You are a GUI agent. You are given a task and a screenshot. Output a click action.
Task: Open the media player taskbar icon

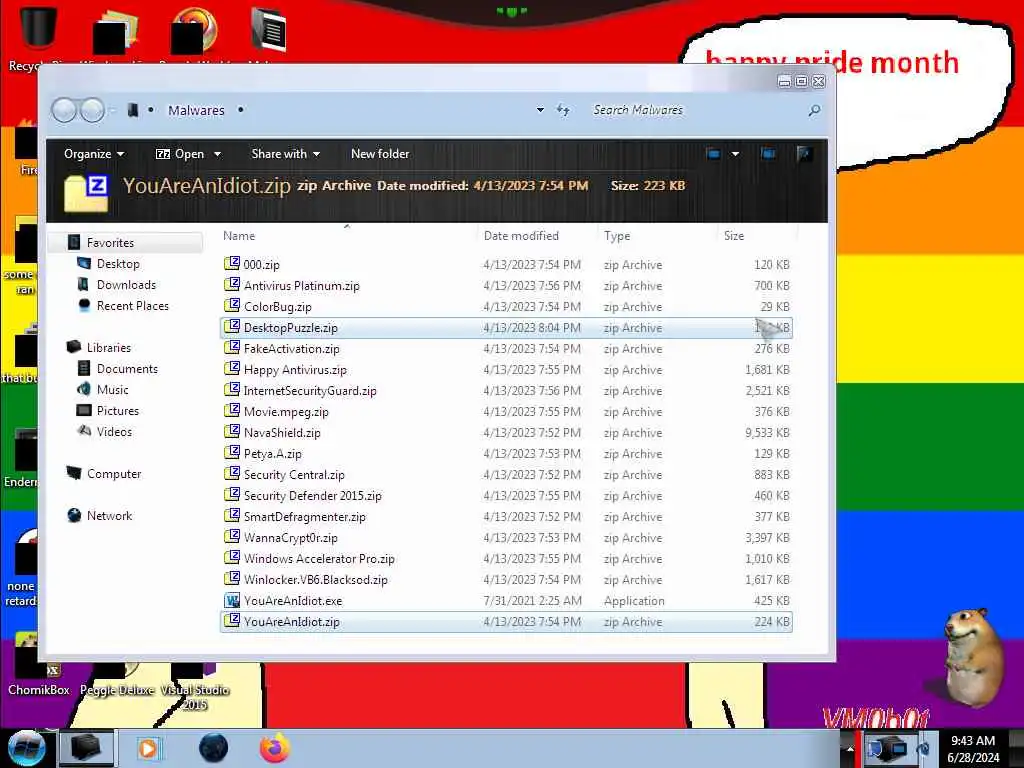148,748
